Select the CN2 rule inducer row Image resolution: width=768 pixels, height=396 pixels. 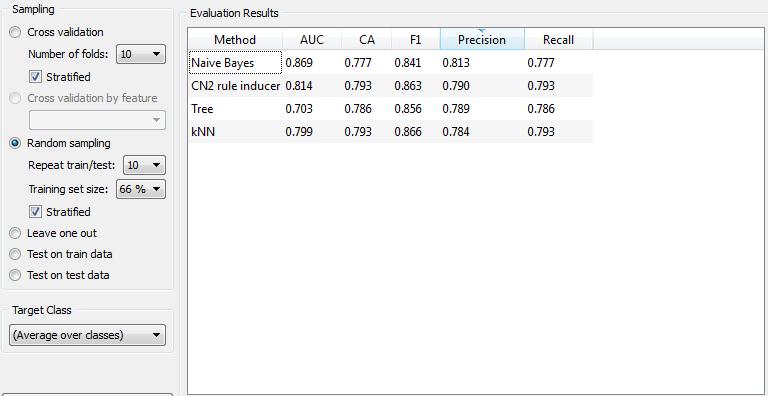point(390,86)
